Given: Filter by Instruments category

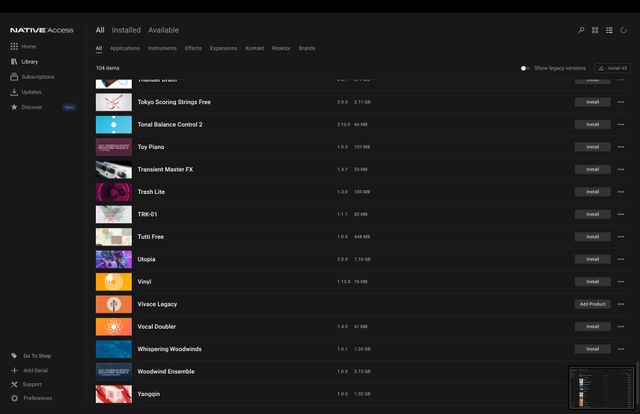Looking at the screenshot, I should point(162,48).
